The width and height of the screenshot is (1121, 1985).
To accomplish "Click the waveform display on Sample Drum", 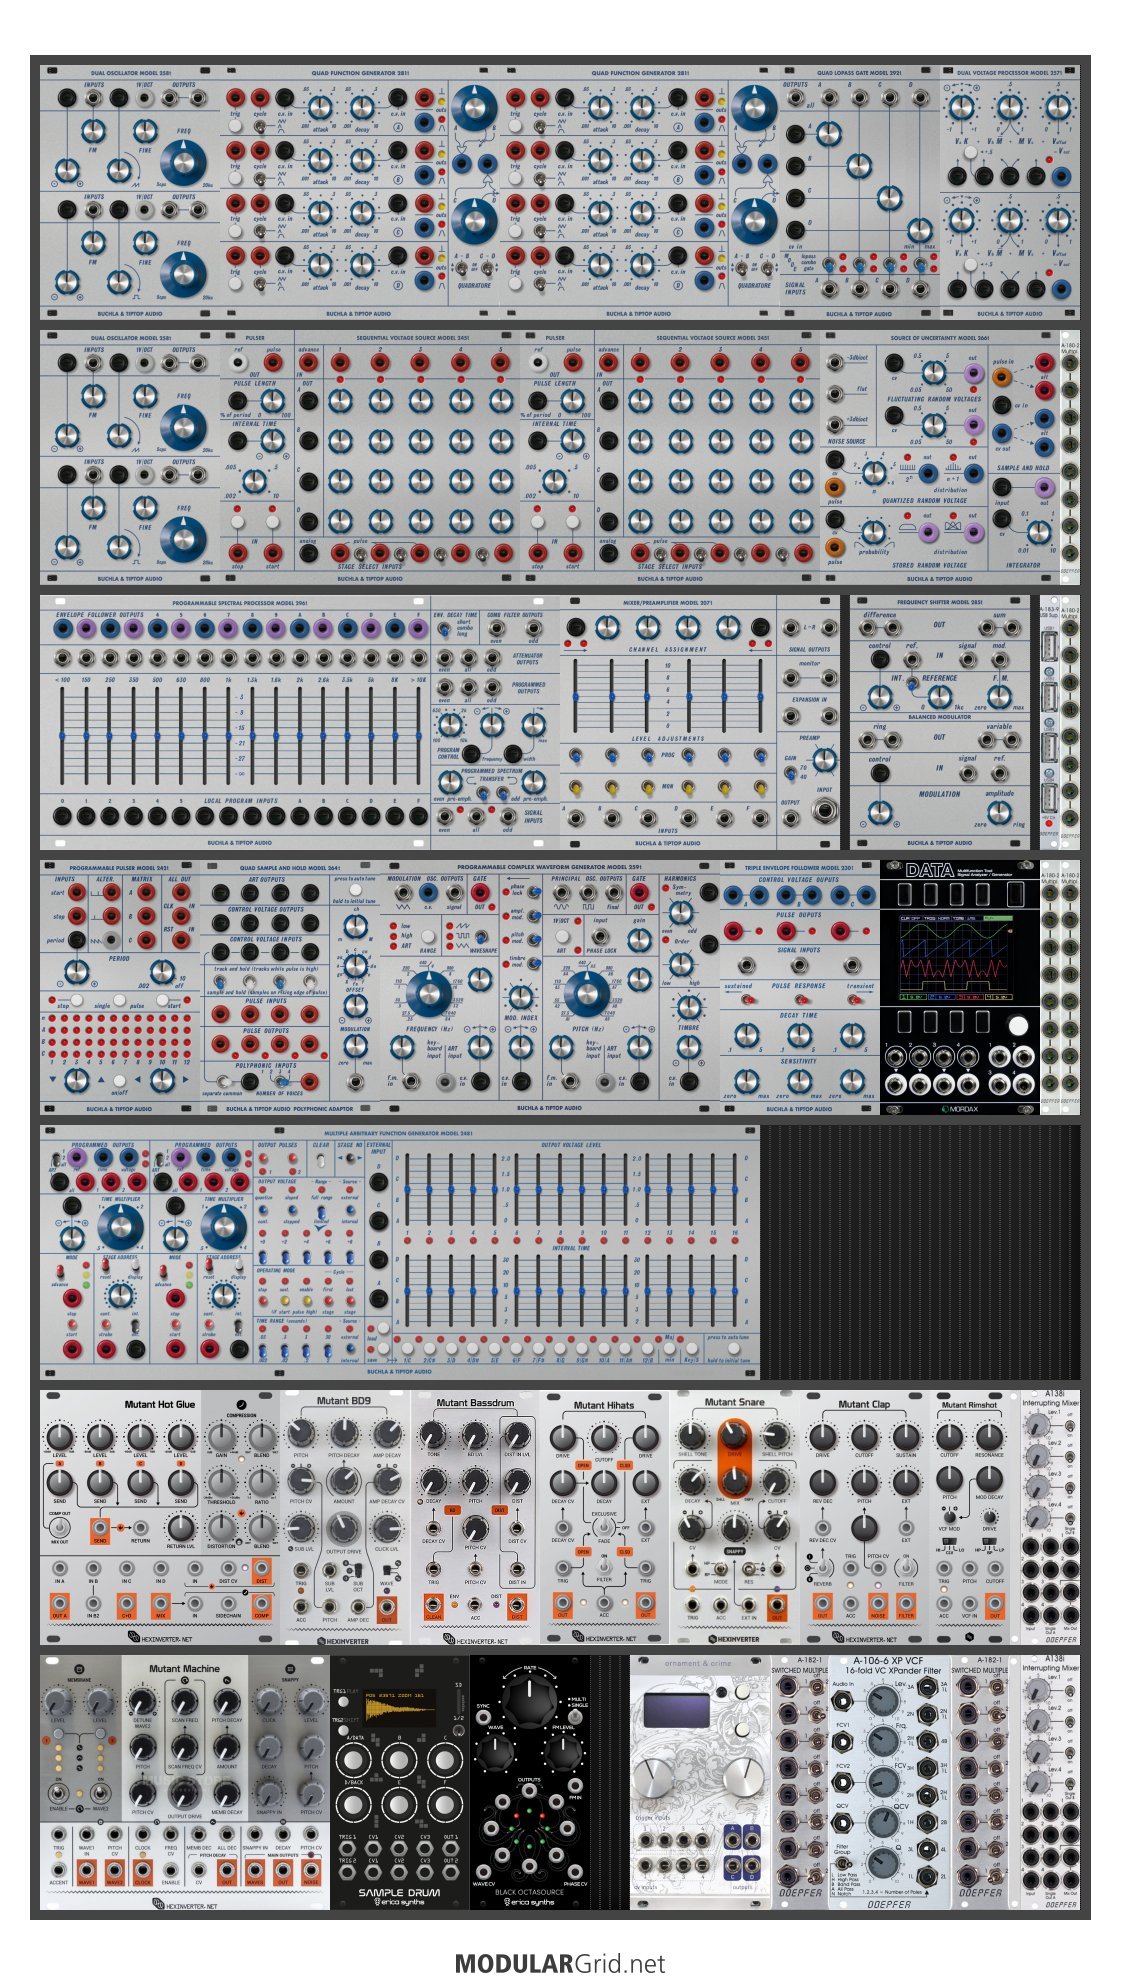I will tap(399, 1710).
